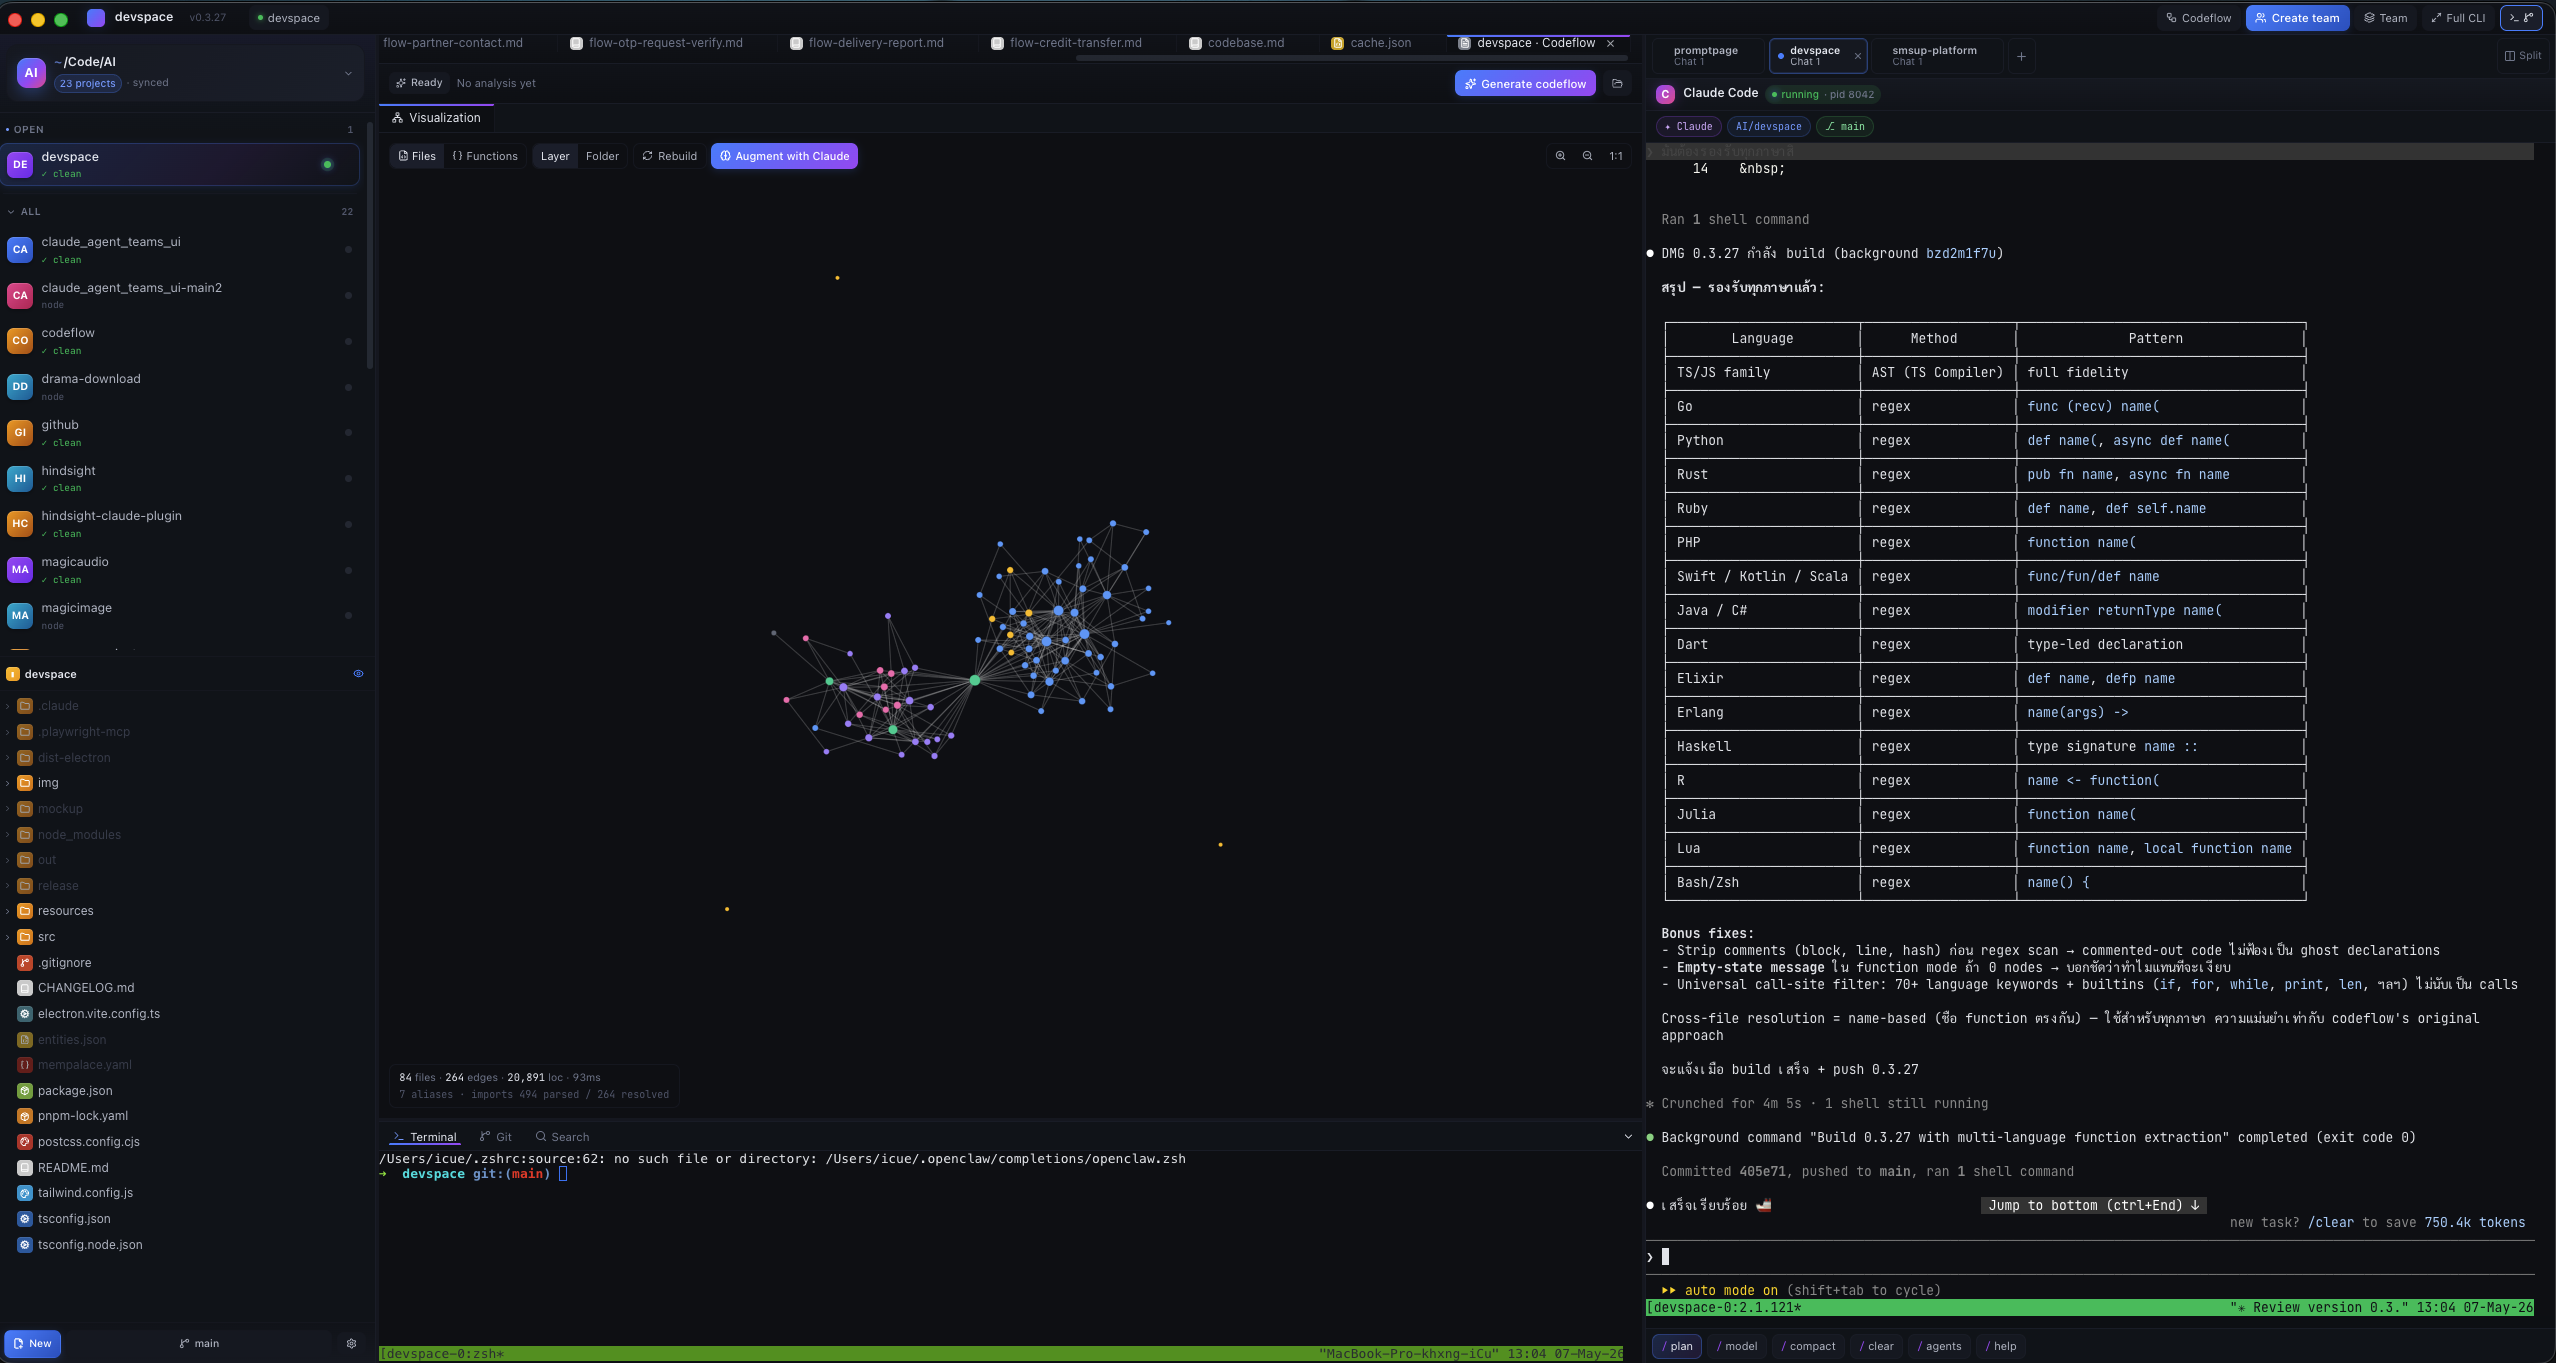Screen dimensions: 2556x1363
Task: Switch to the Search tab
Action: 562,1137
